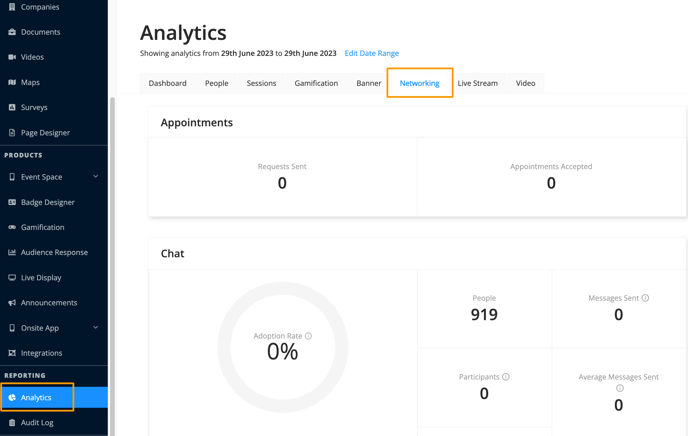The image size is (688, 436).
Task: Expand the Event Space chevron
Action: click(x=96, y=176)
